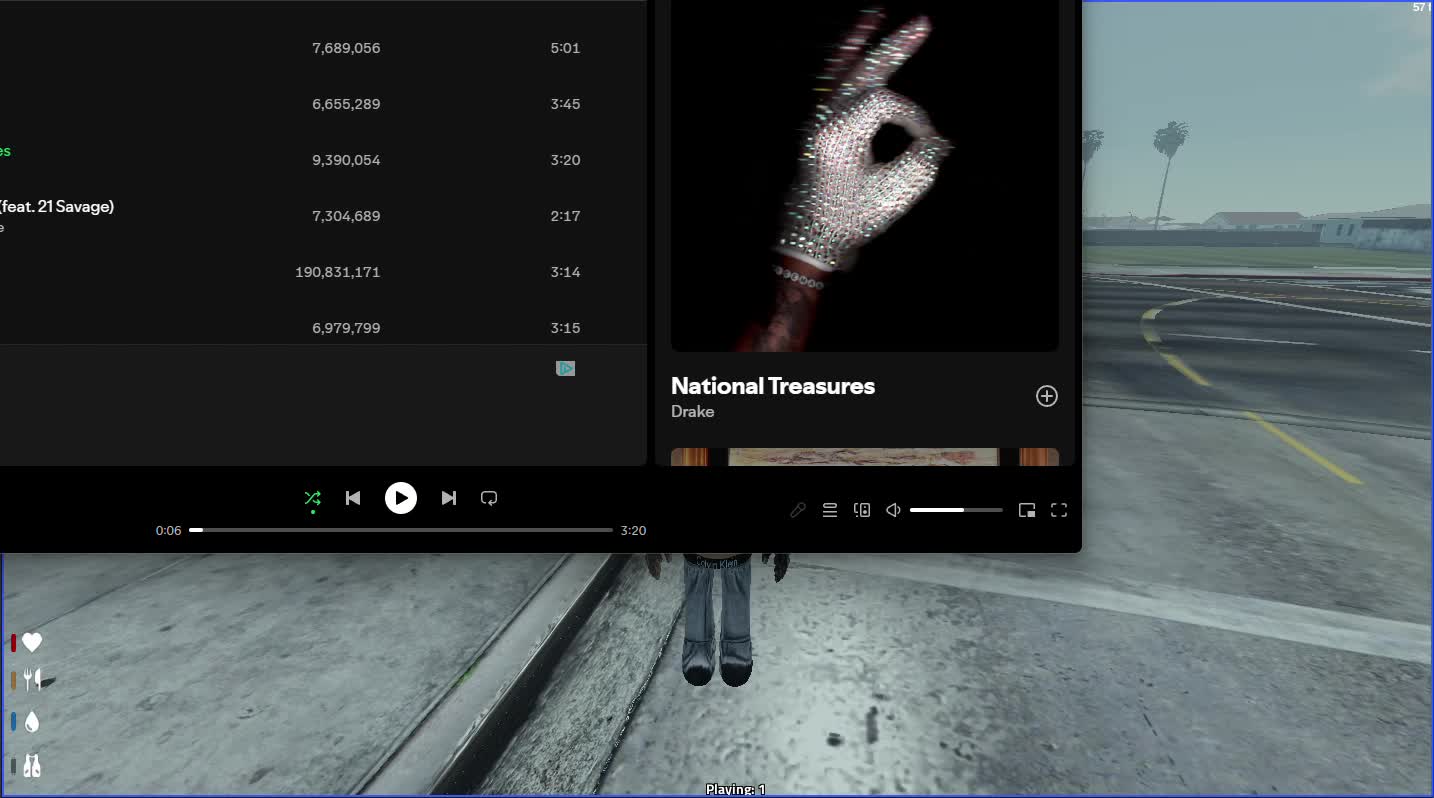Viewport: 1434px width, 798px height.
Task: Skip to the previous track
Action: coord(353,498)
